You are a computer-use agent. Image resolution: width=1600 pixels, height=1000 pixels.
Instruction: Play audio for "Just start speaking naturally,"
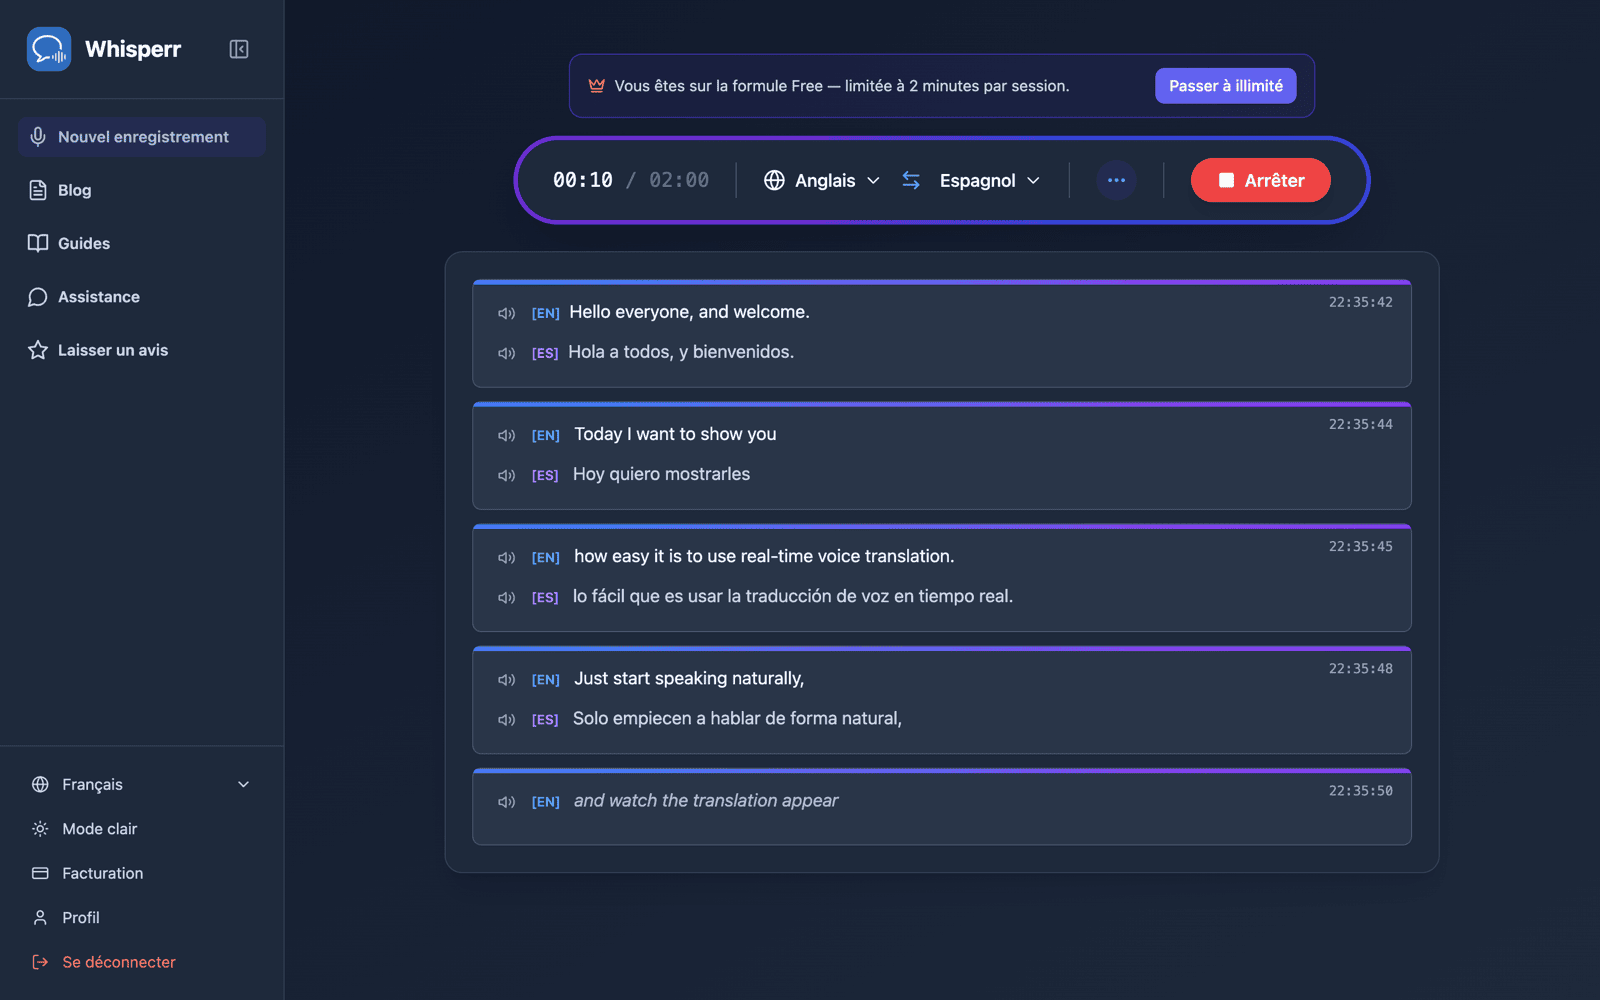(507, 679)
